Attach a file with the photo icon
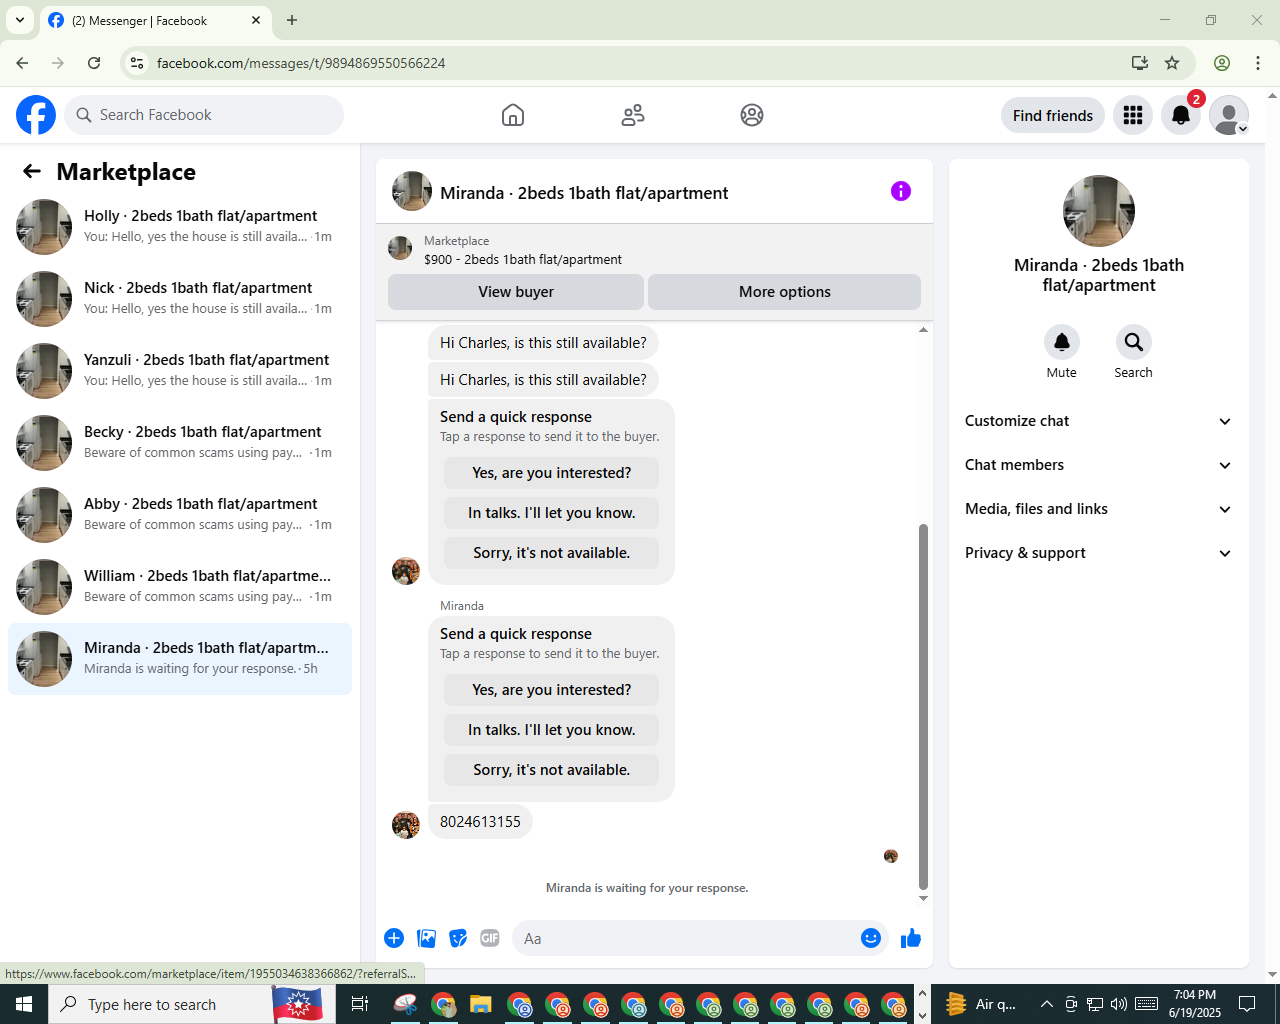The image size is (1280, 1024). (x=427, y=938)
